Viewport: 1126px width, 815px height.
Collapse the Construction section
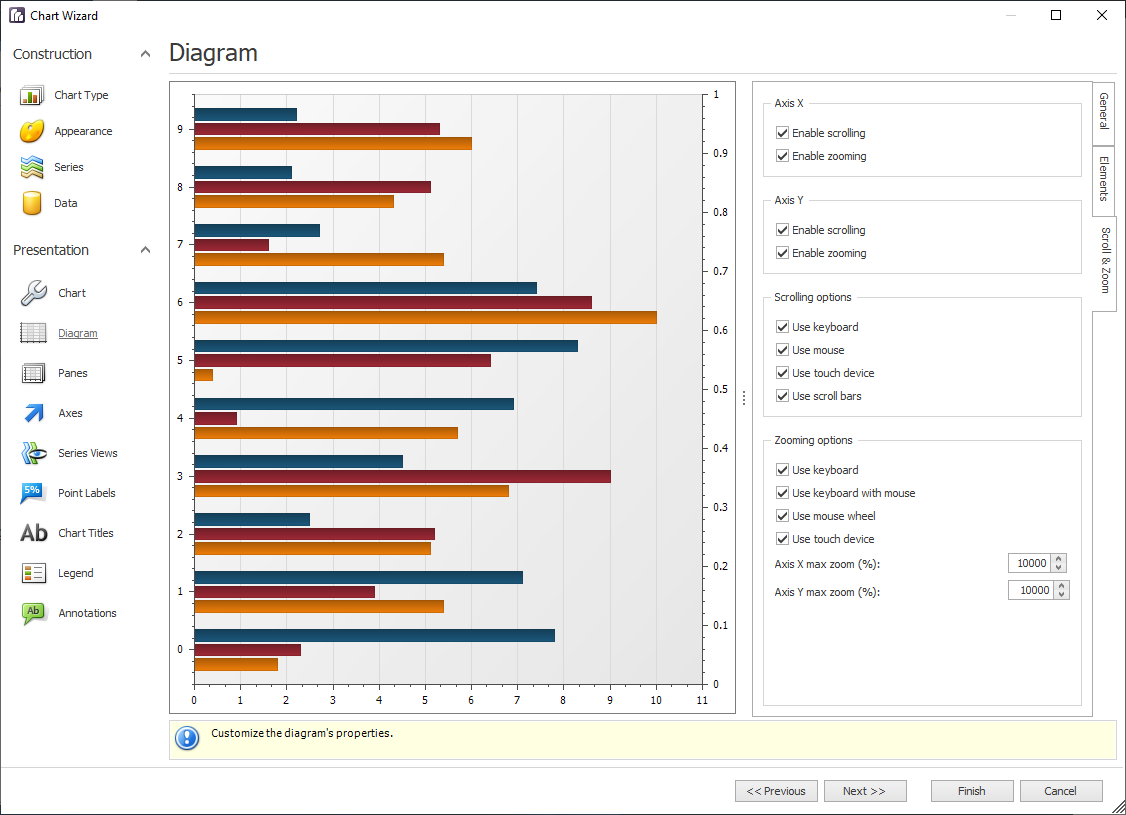145,53
